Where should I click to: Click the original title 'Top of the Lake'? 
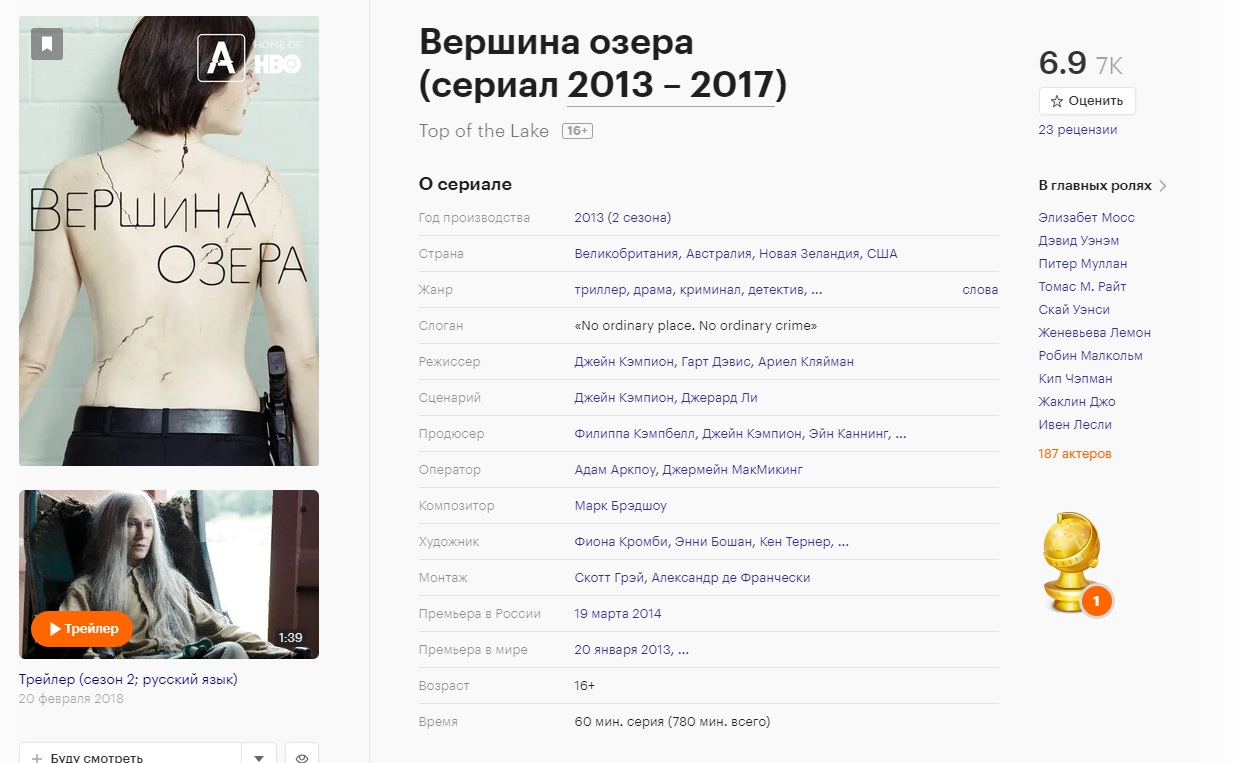[484, 131]
